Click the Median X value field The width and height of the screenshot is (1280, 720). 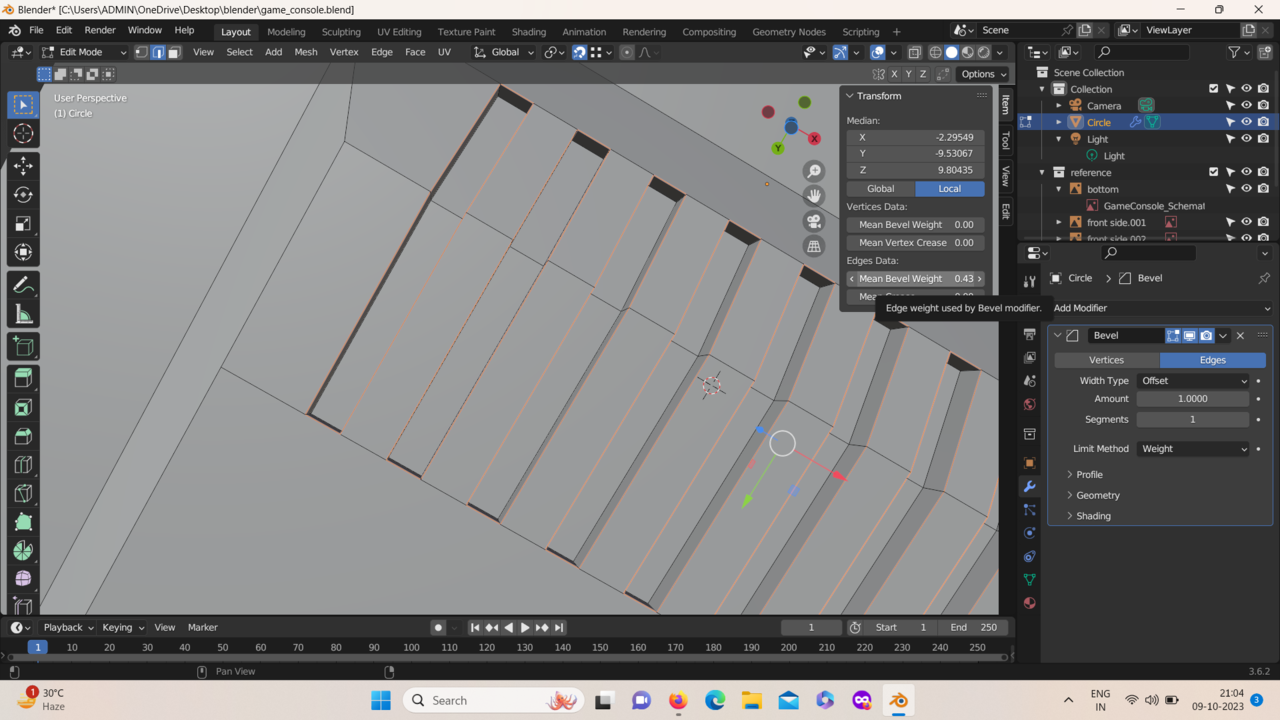(x=916, y=138)
